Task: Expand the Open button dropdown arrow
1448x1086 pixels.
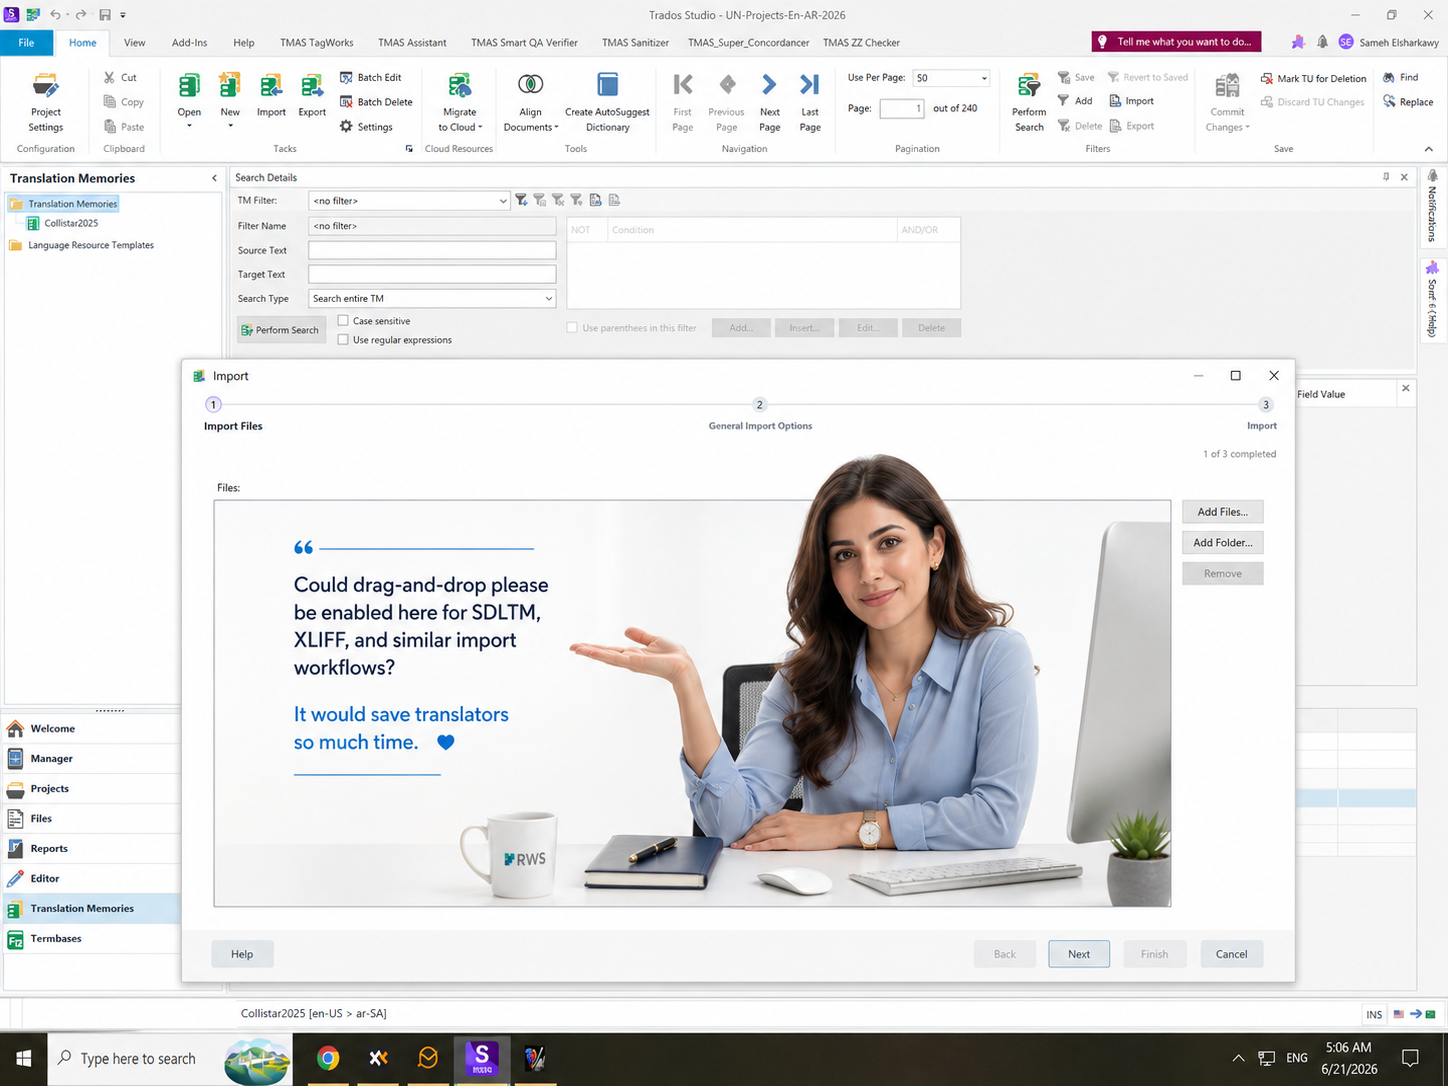Action: (x=189, y=126)
